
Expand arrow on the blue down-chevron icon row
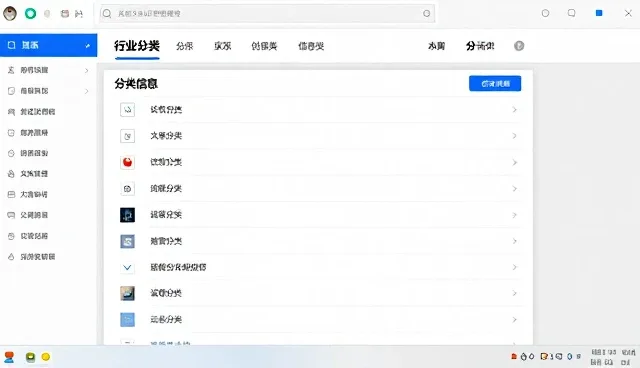click(x=514, y=267)
